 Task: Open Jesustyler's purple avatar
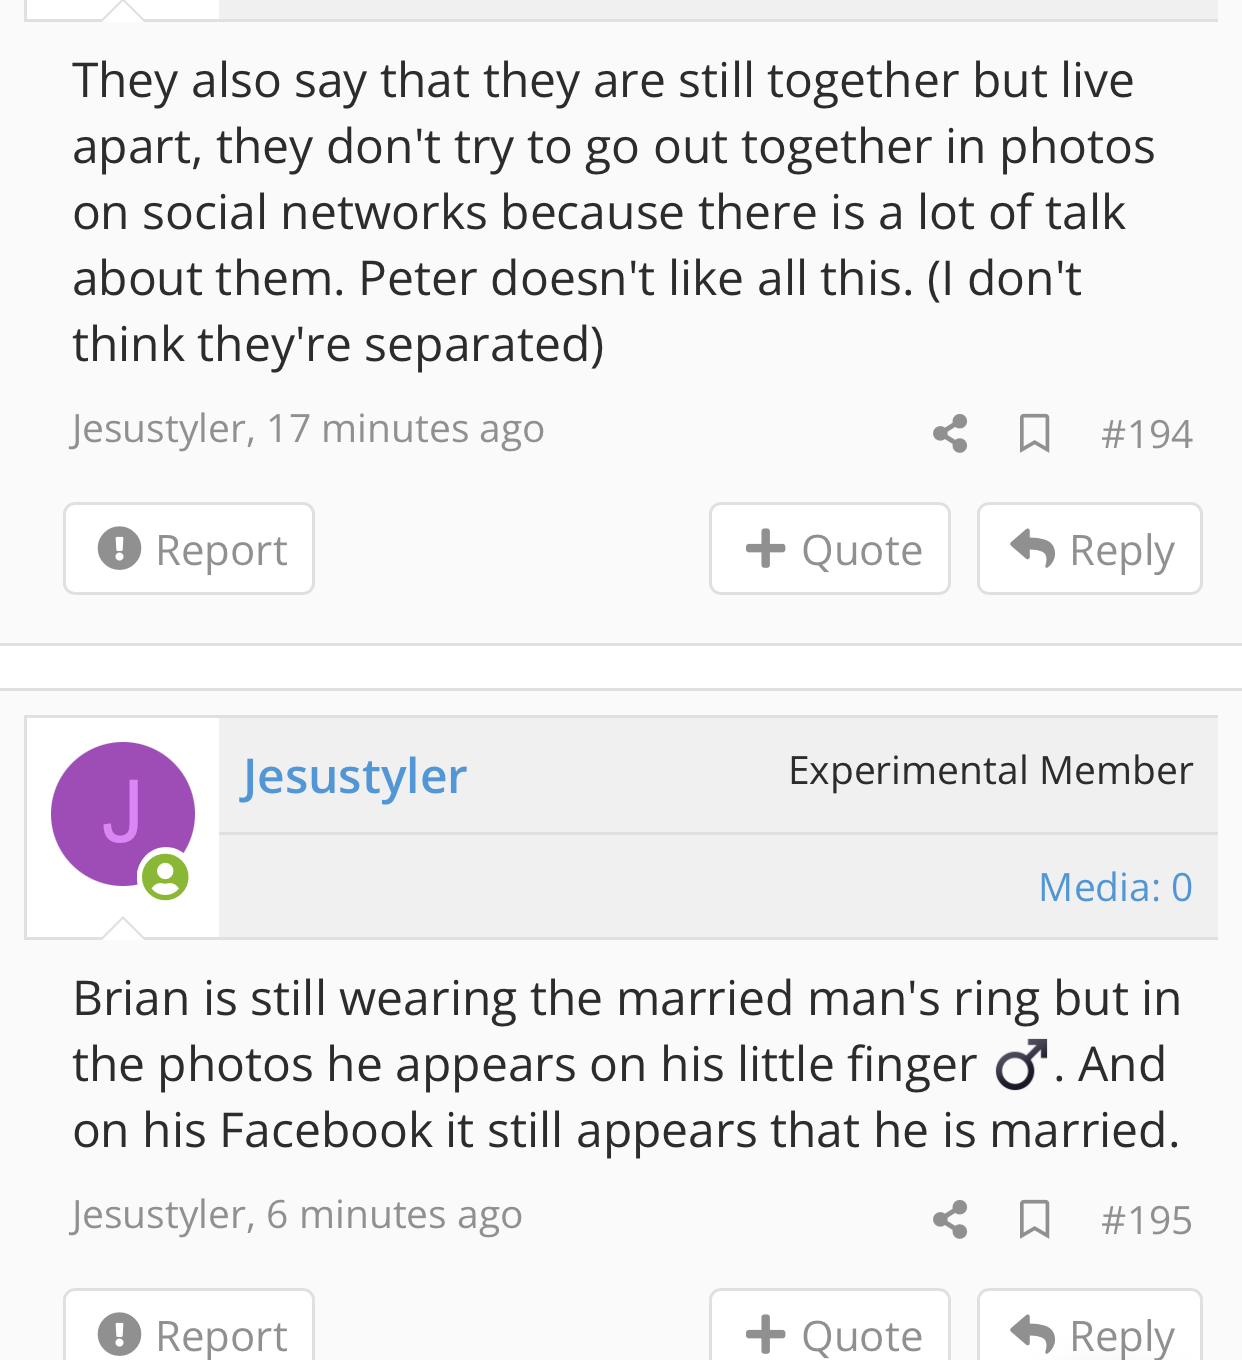[x=122, y=813]
